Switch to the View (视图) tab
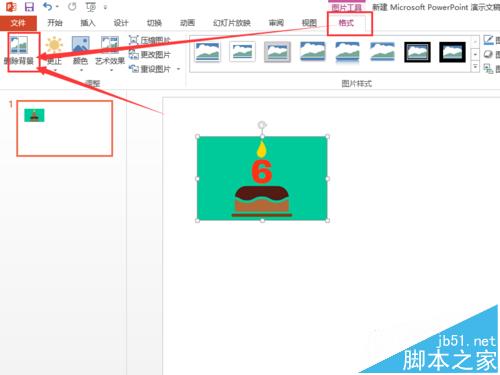 coord(309,23)
